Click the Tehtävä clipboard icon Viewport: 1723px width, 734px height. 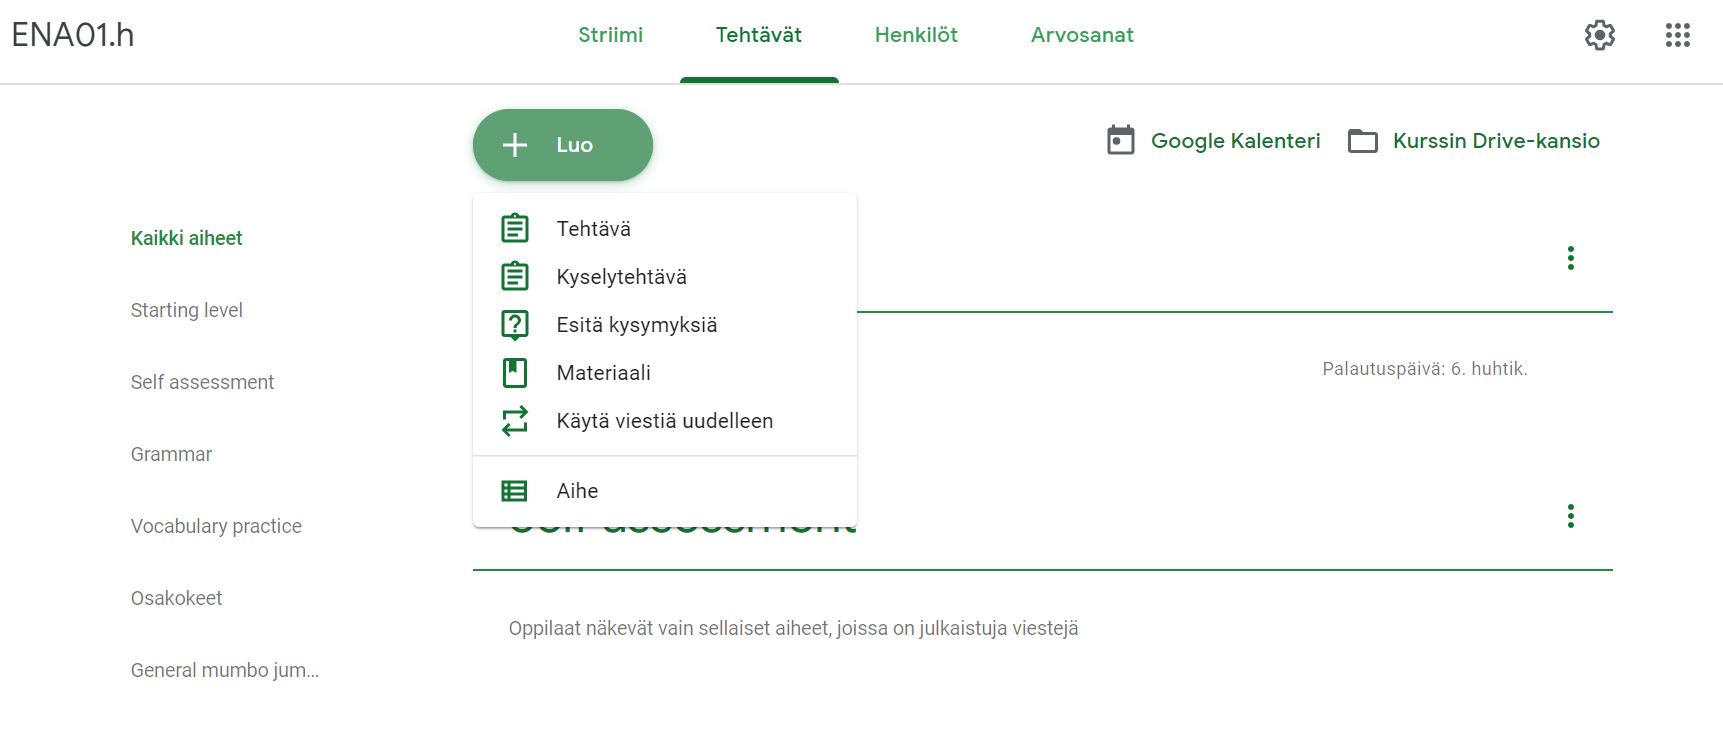click(x=515, y=228)
